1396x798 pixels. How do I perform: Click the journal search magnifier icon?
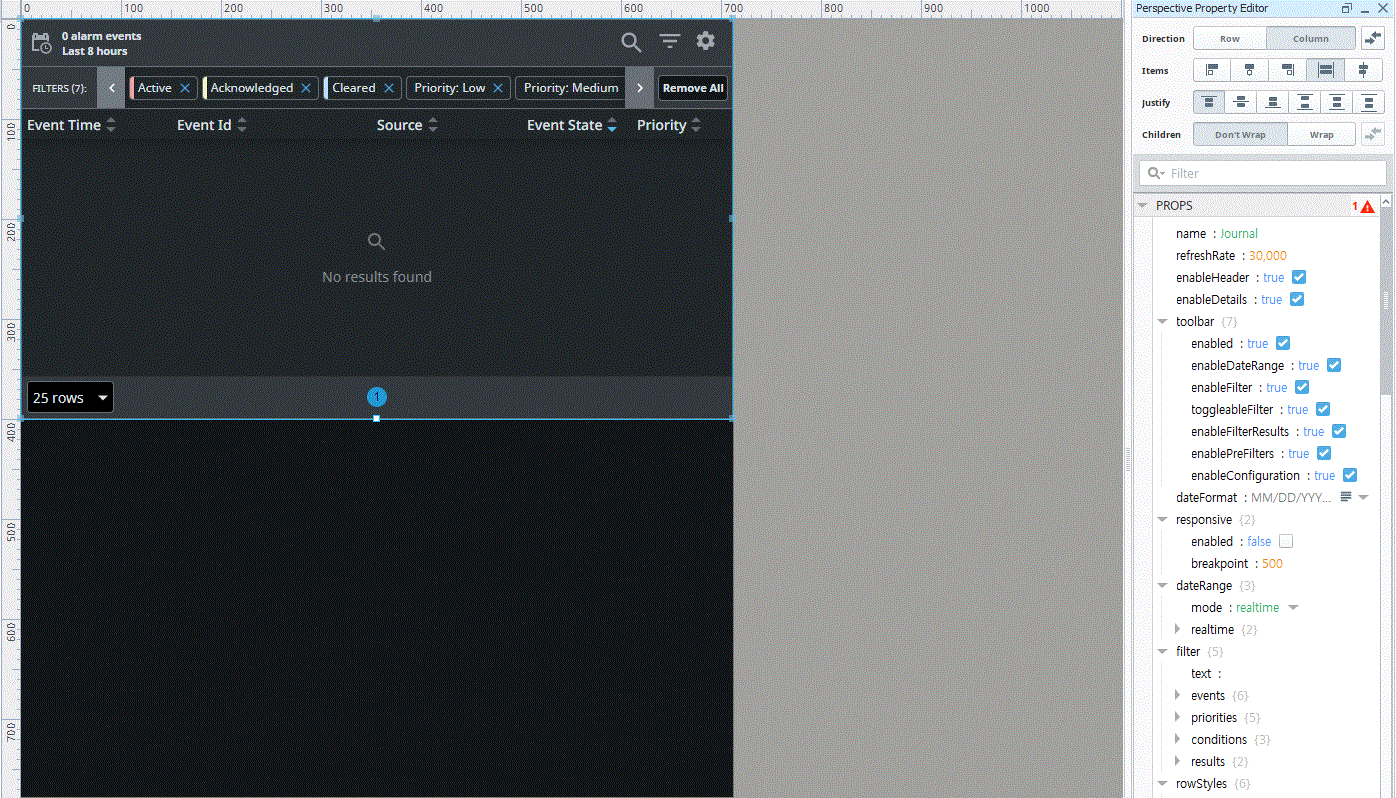coord(631,42)
